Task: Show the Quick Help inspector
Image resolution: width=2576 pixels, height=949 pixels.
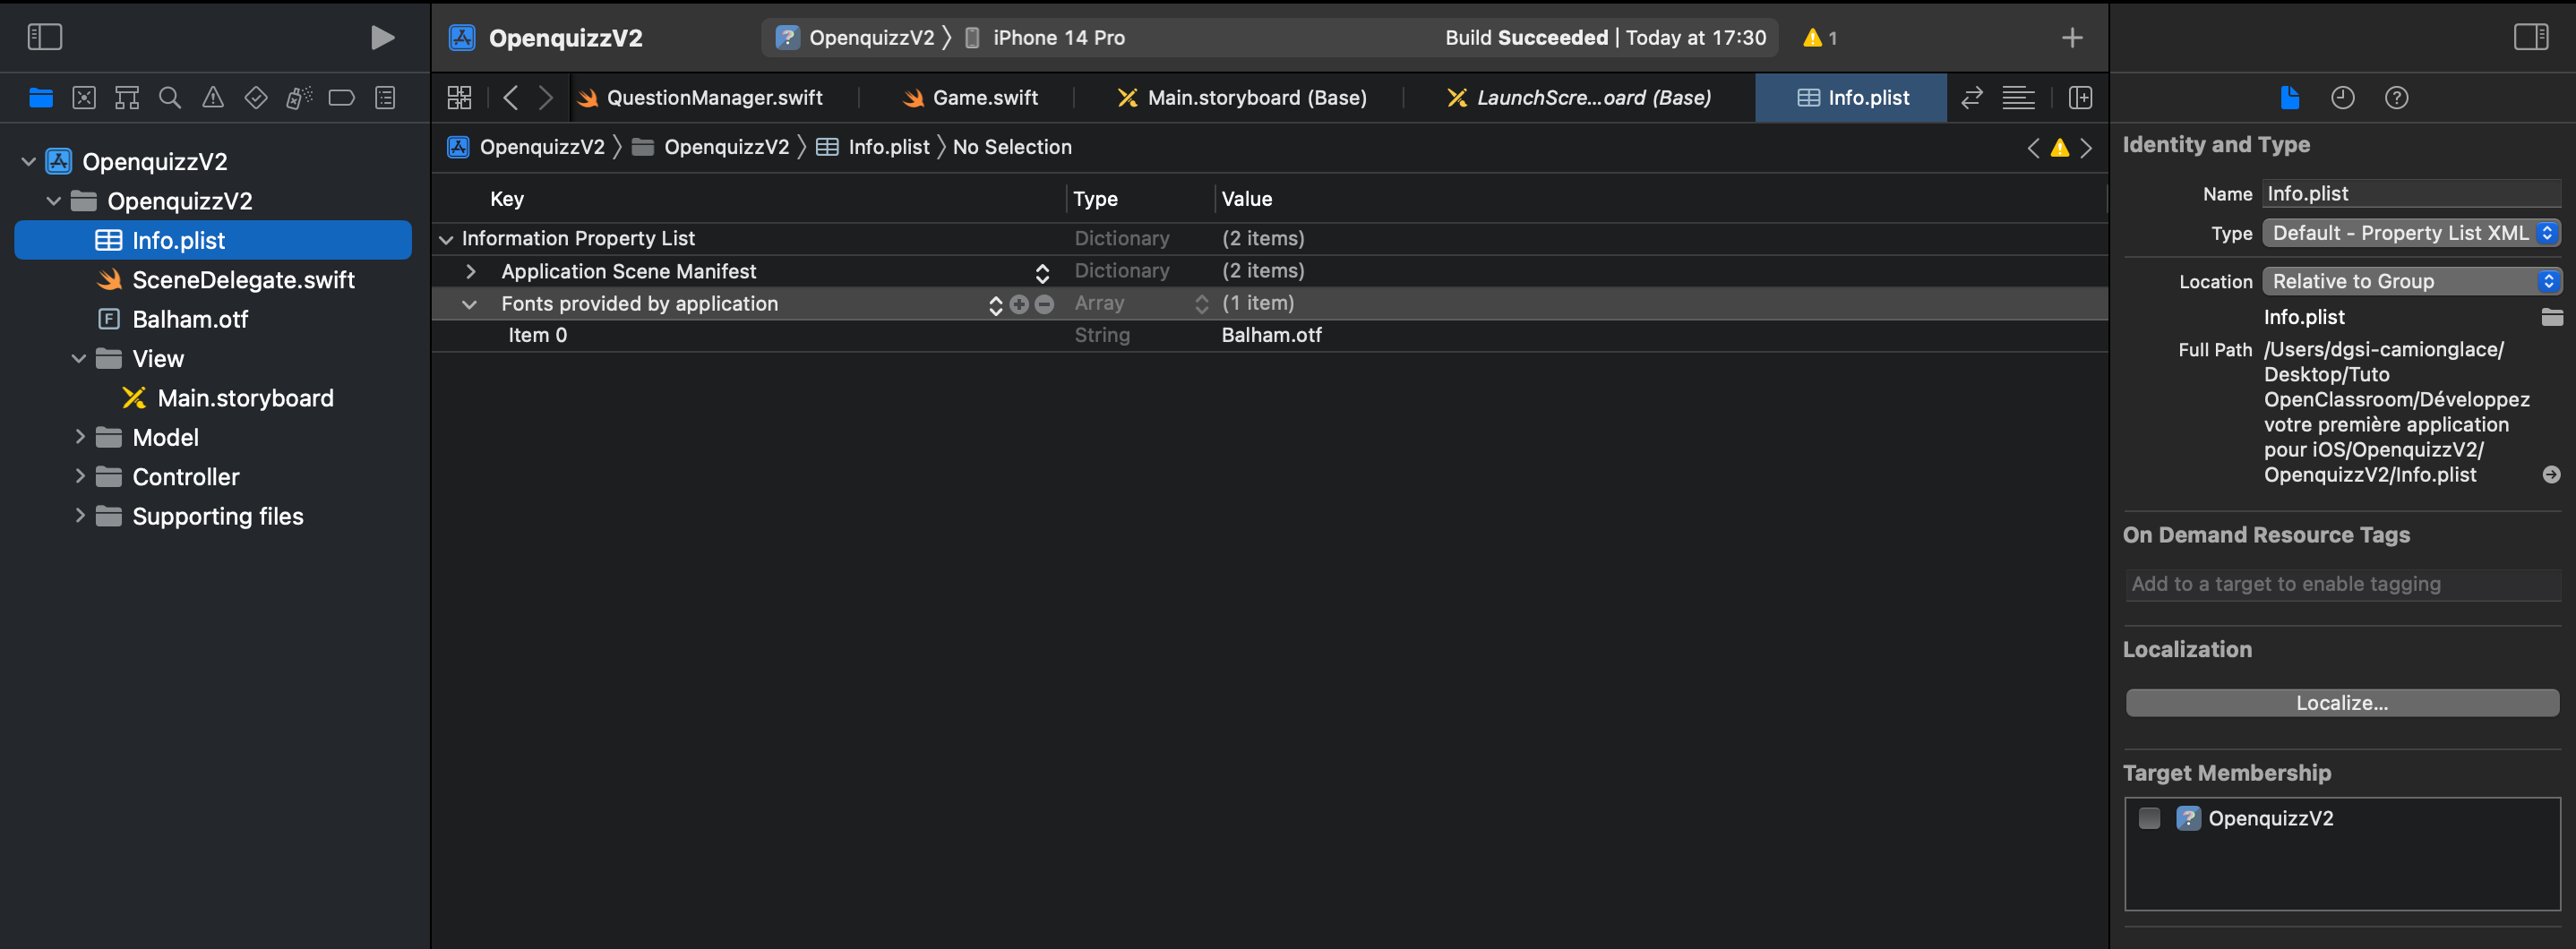Action: [2397, 98]
